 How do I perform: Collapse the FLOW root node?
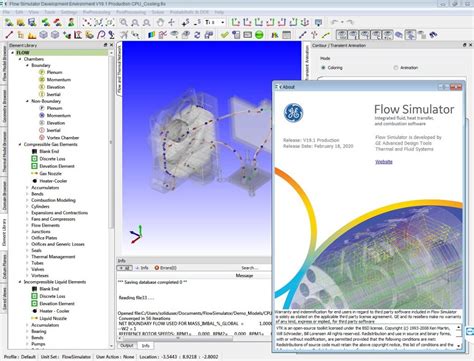click(13, 53)
